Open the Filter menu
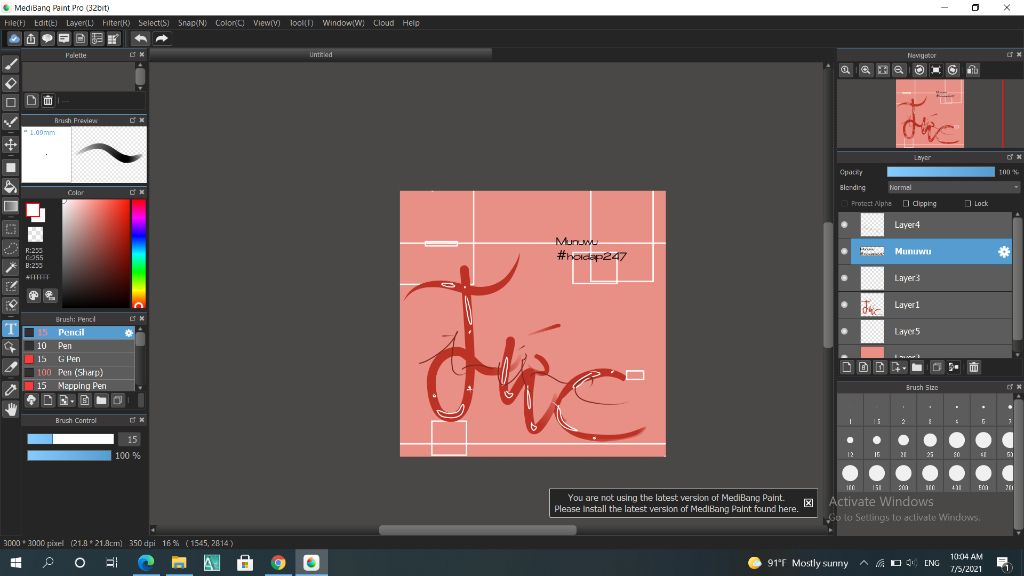This screenshot has width=1024, height=576. point(116,23)
